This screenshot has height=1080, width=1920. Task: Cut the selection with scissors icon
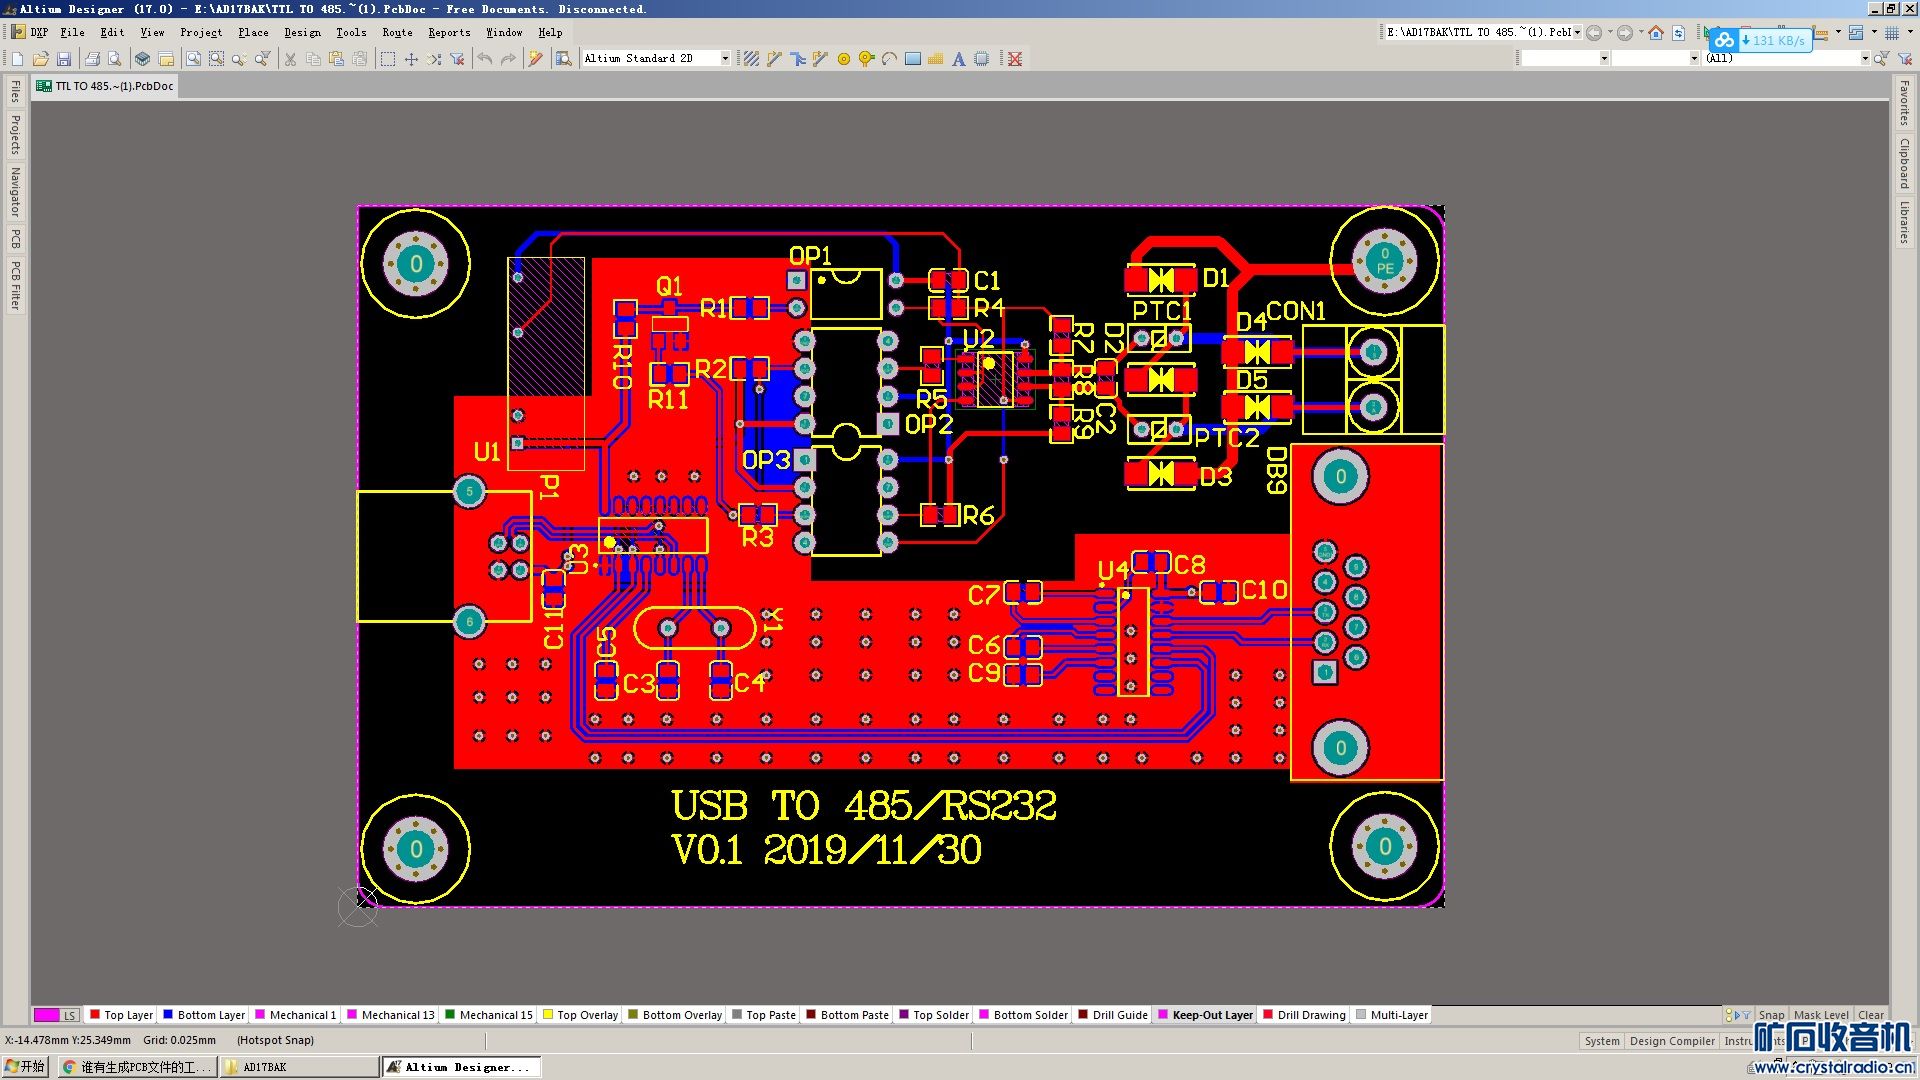click(x=290, y=59)
